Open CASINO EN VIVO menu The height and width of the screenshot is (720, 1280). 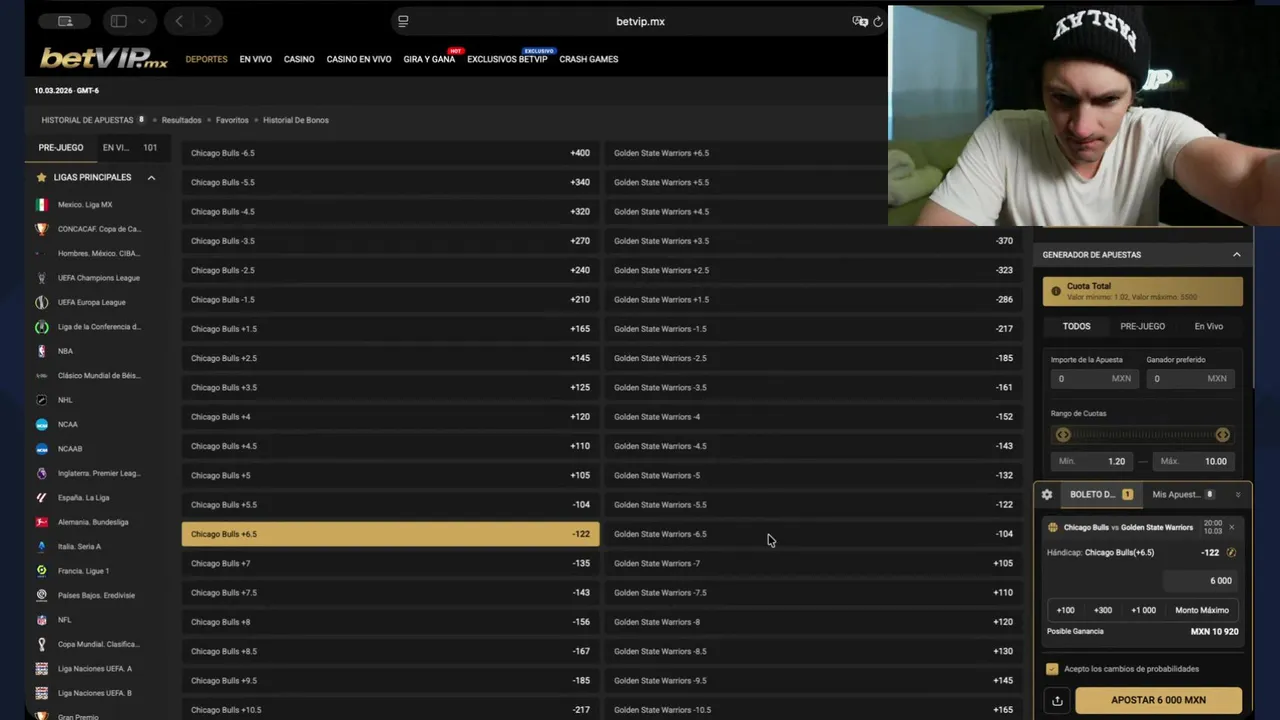click(359, 59)
